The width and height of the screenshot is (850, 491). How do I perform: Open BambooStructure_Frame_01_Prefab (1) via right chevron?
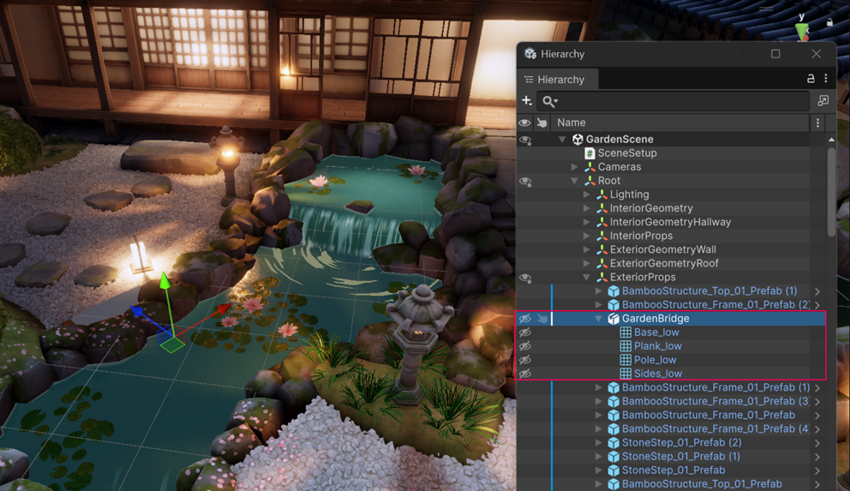tap(817, 388)
